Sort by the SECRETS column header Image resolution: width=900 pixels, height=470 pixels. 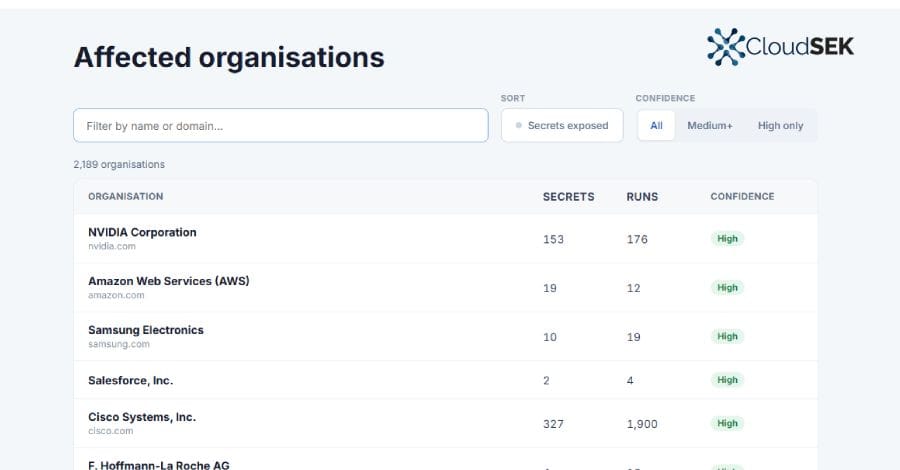[x=568, y=196]
